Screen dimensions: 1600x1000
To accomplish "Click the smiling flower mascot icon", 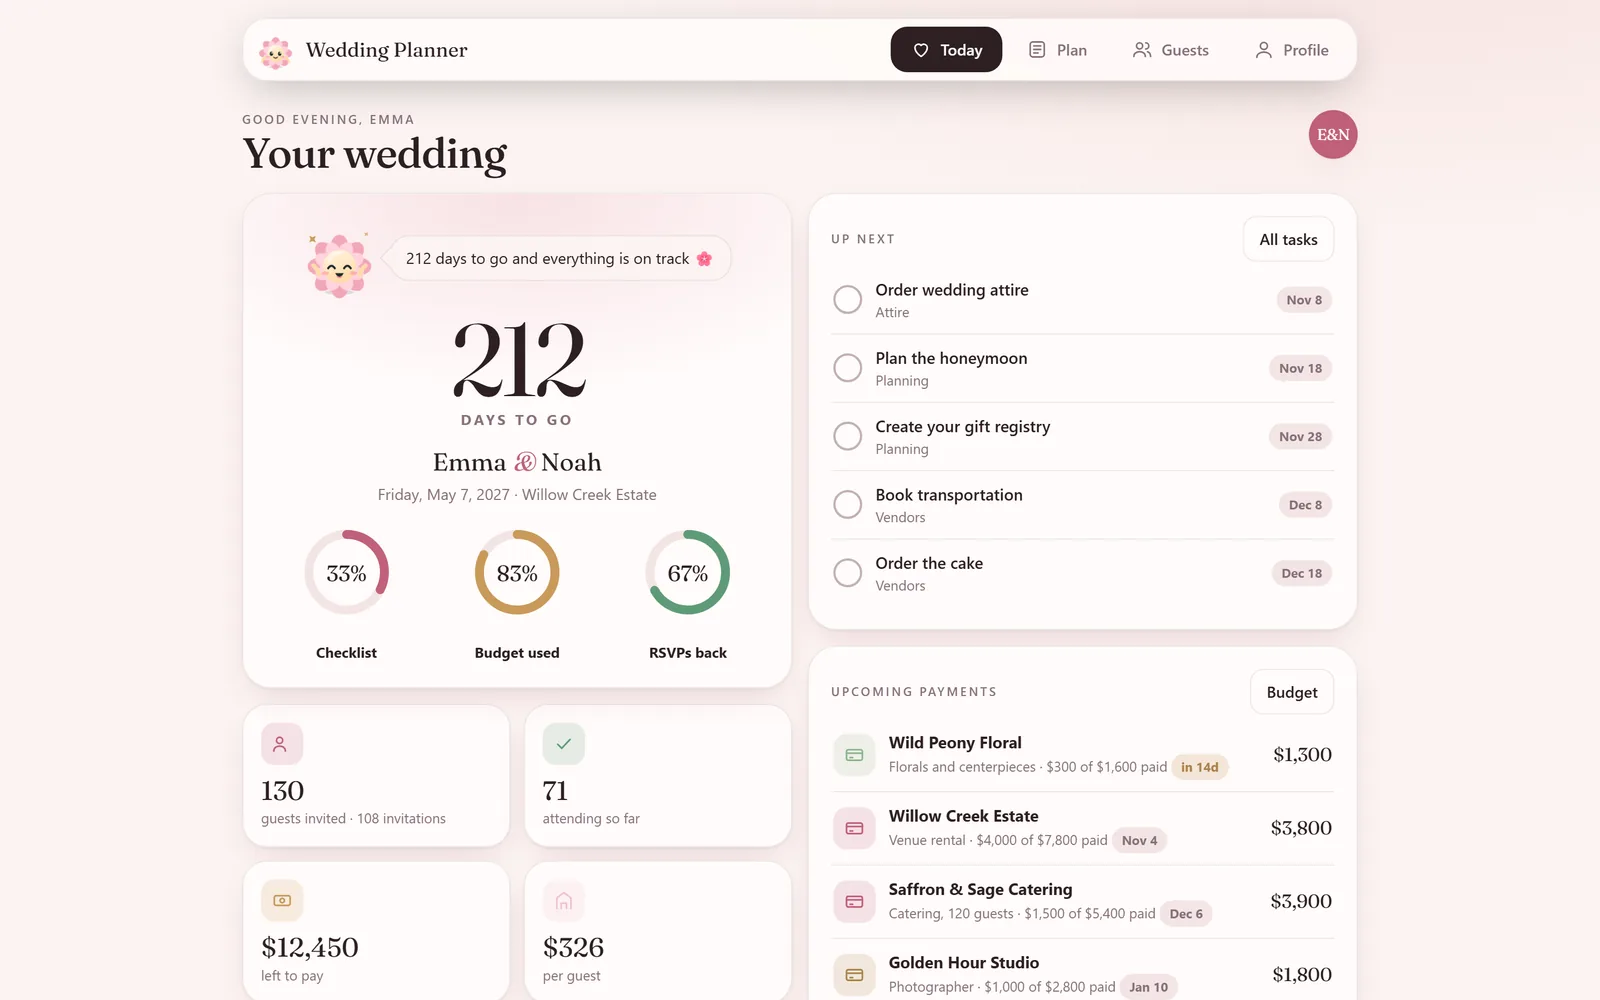I will (339, 265).
